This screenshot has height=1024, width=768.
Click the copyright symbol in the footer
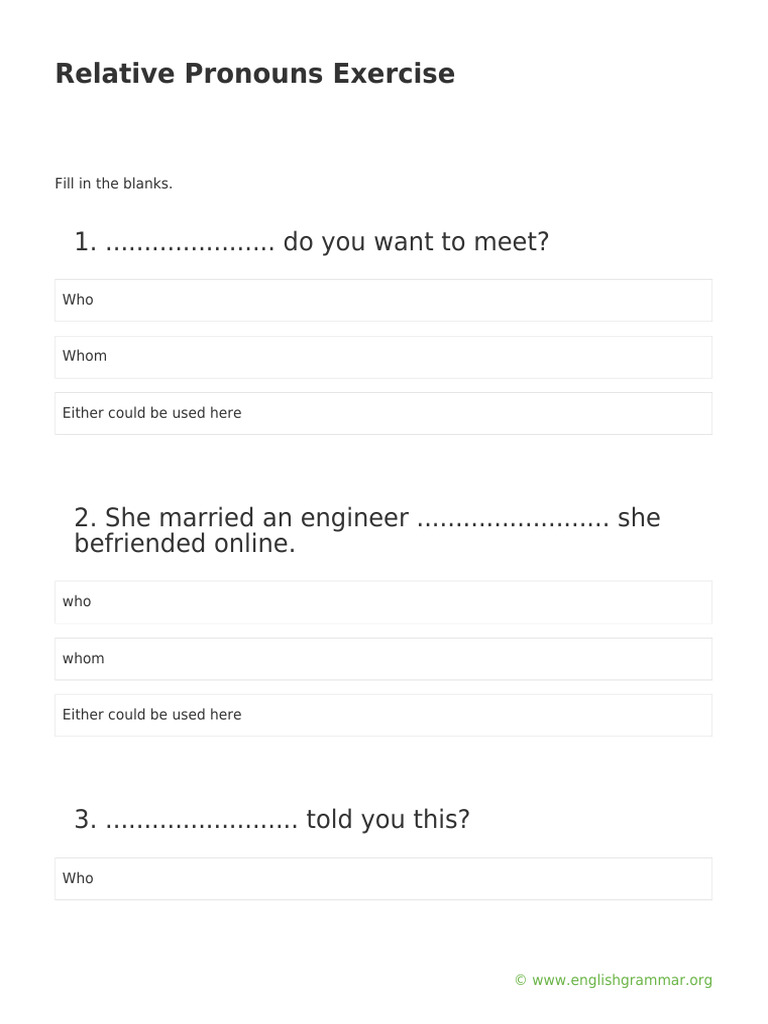pyautogui.click(x=520, y=981)
